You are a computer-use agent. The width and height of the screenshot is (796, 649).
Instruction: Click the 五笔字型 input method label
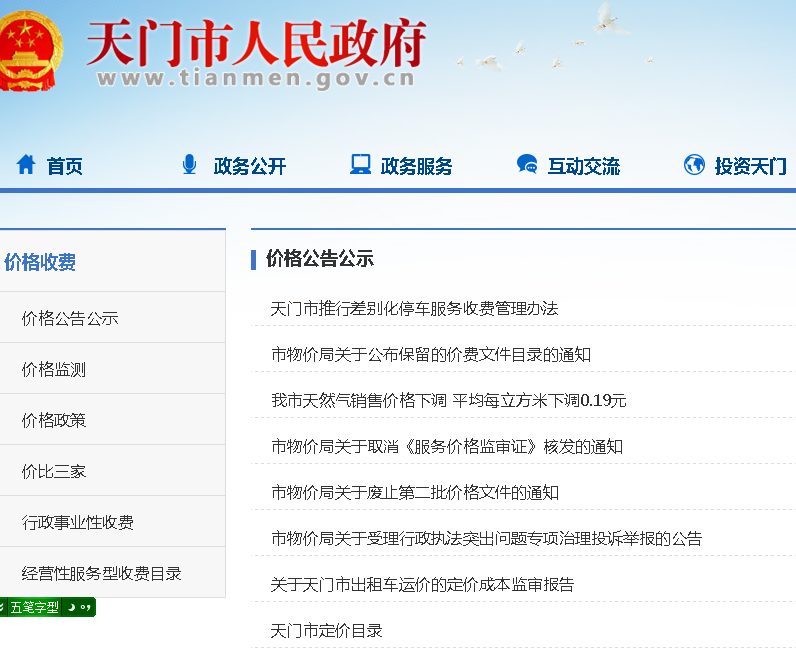pyautogui.click(x=34, y=607)
